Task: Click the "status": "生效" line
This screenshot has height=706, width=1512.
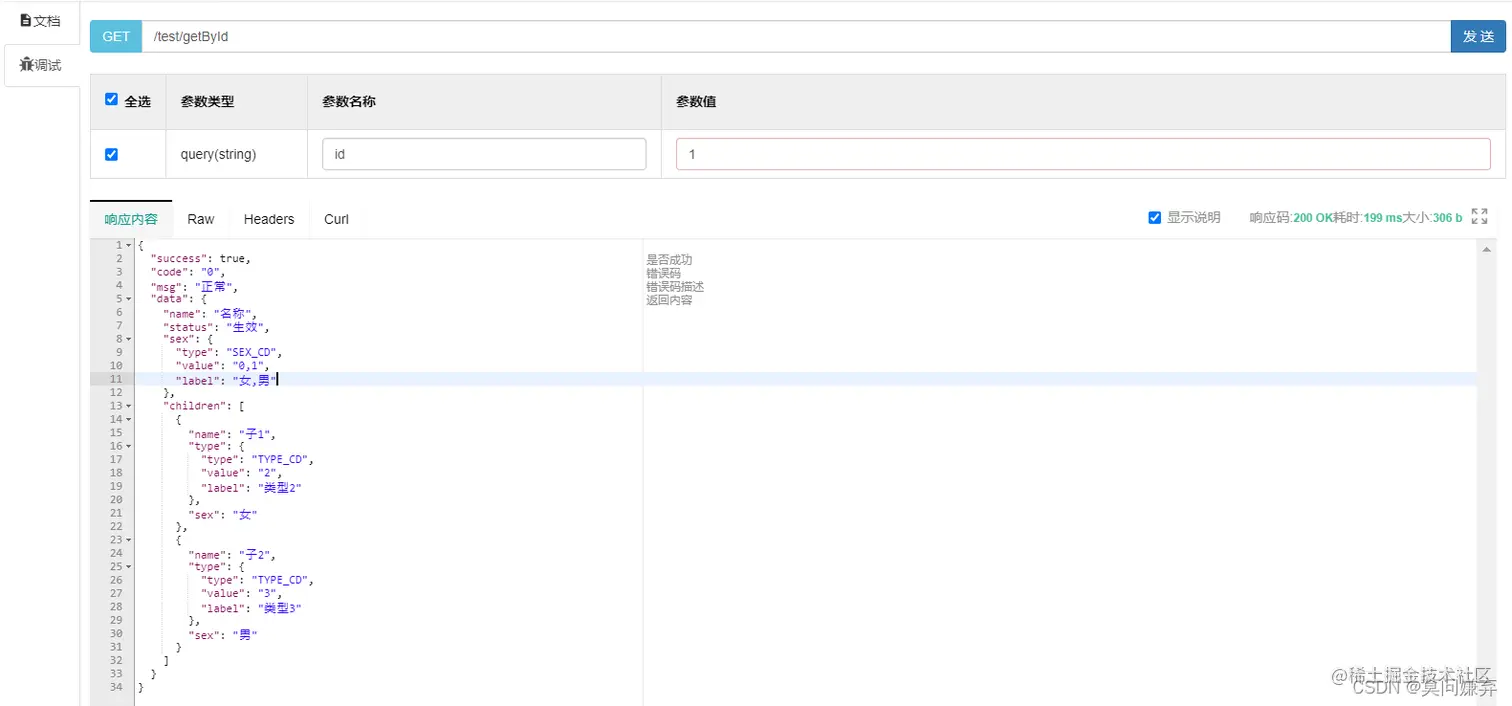Action: (217, 326)
